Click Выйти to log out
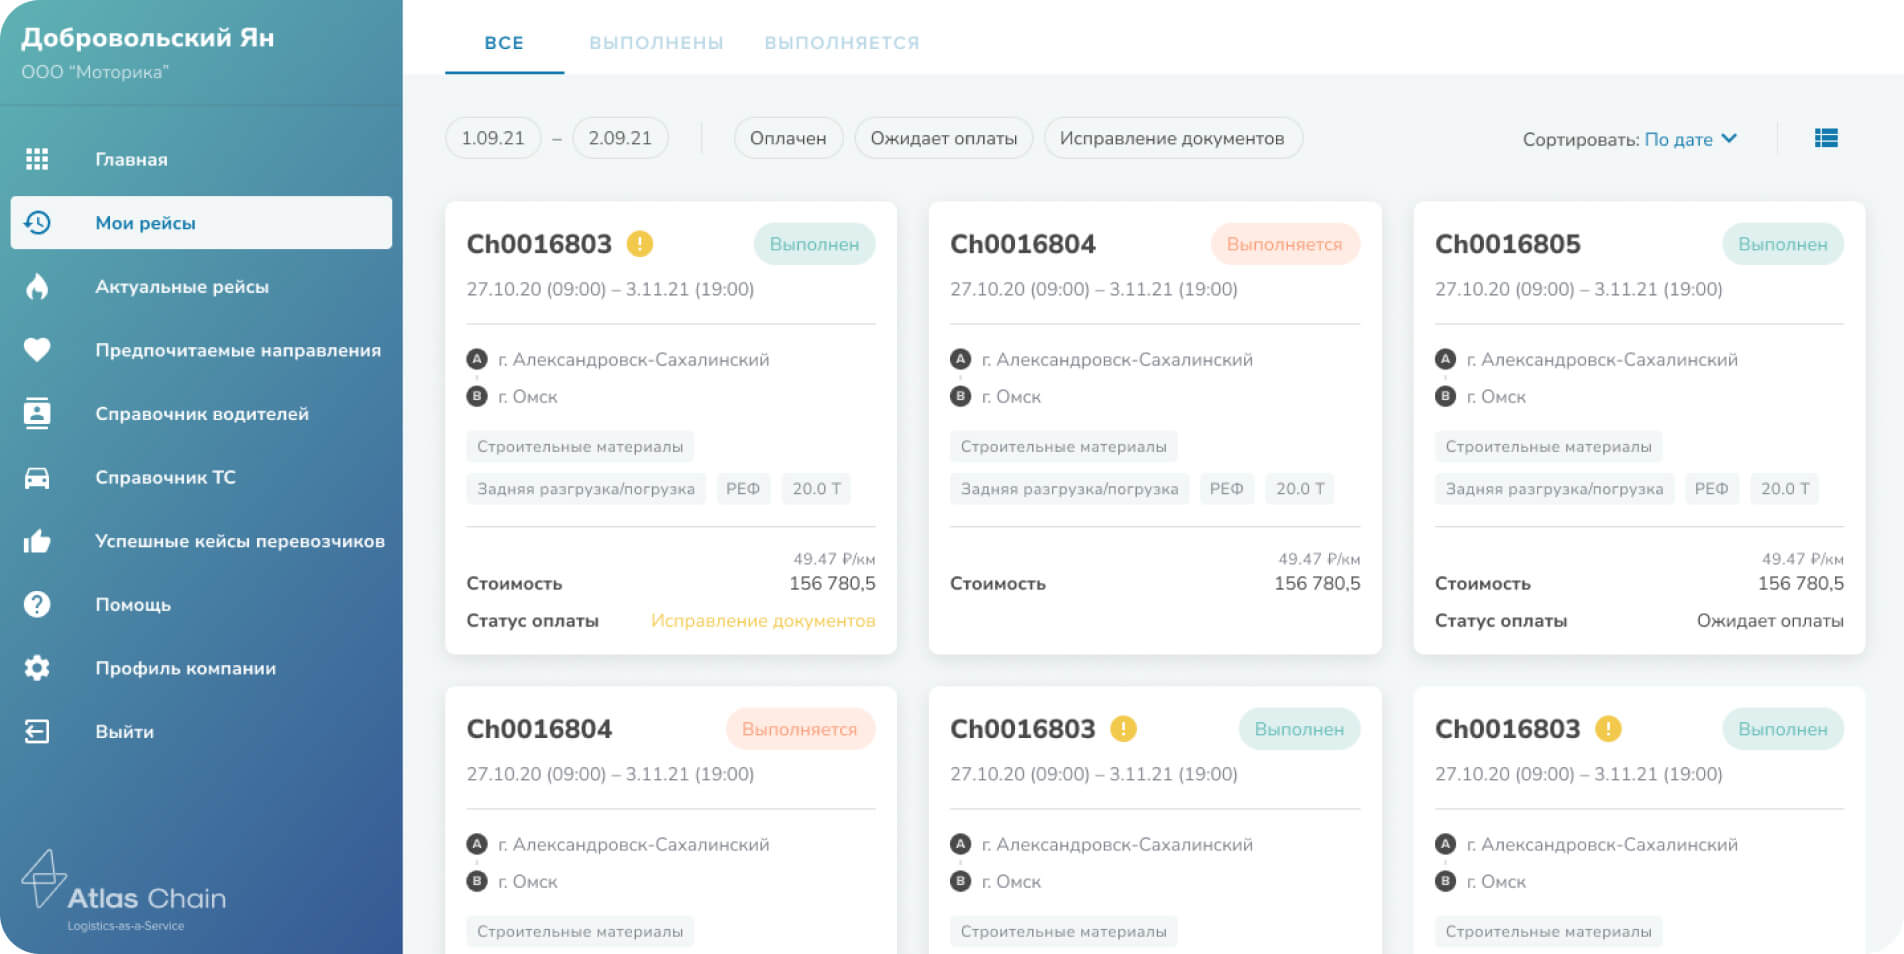1904x954 pixels. point(124,732)
